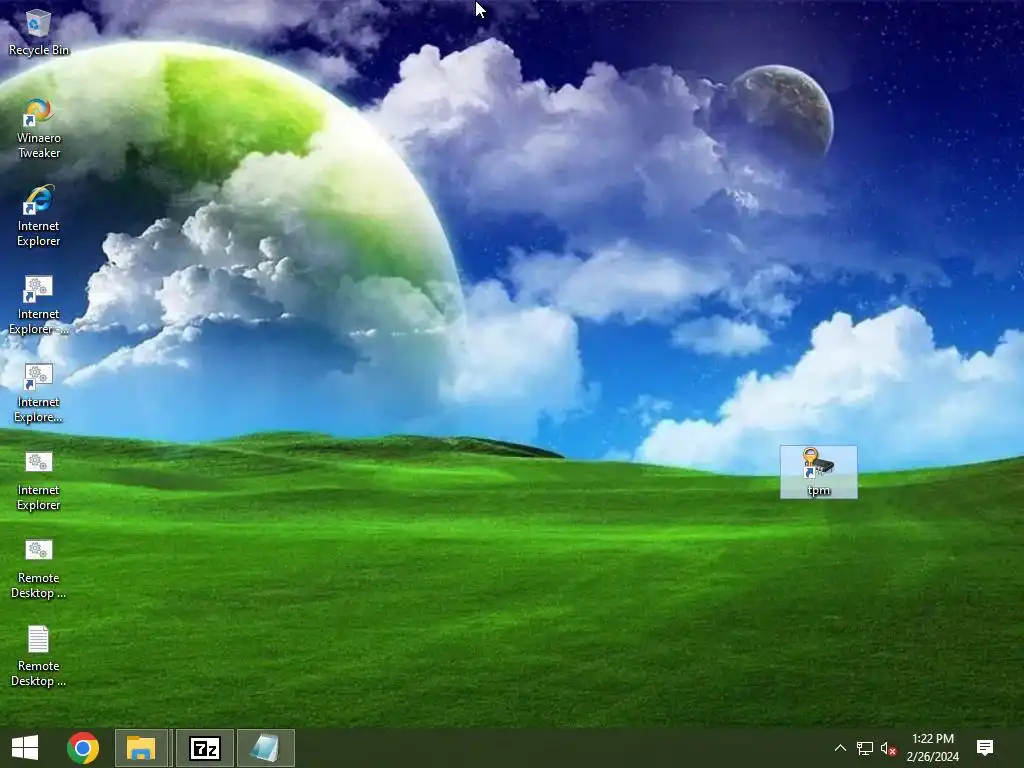Open Internet Explorer with the blue e logo
Screen dimensions: 1024x768
pos(39,216)
